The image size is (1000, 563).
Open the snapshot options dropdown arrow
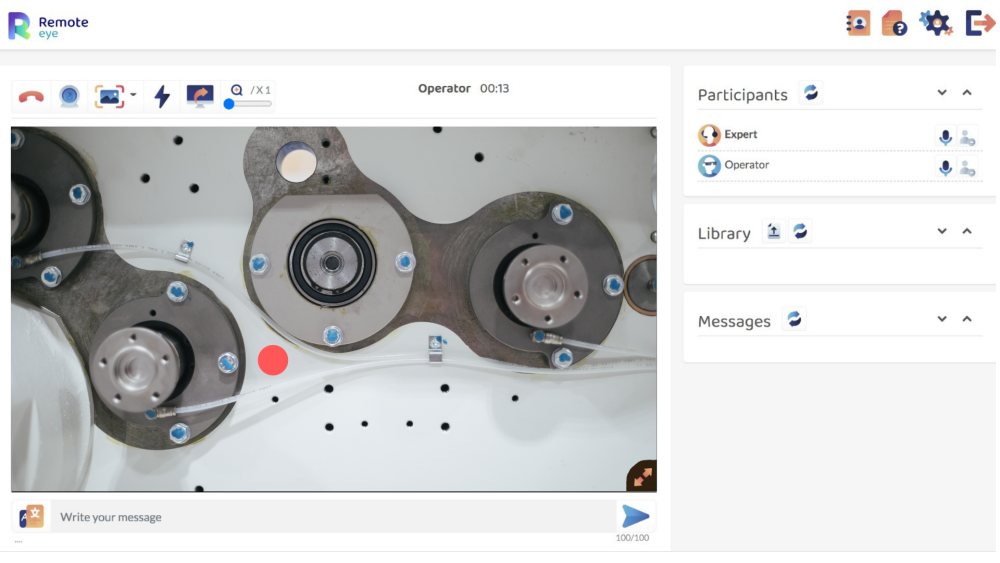click(133, 95)
